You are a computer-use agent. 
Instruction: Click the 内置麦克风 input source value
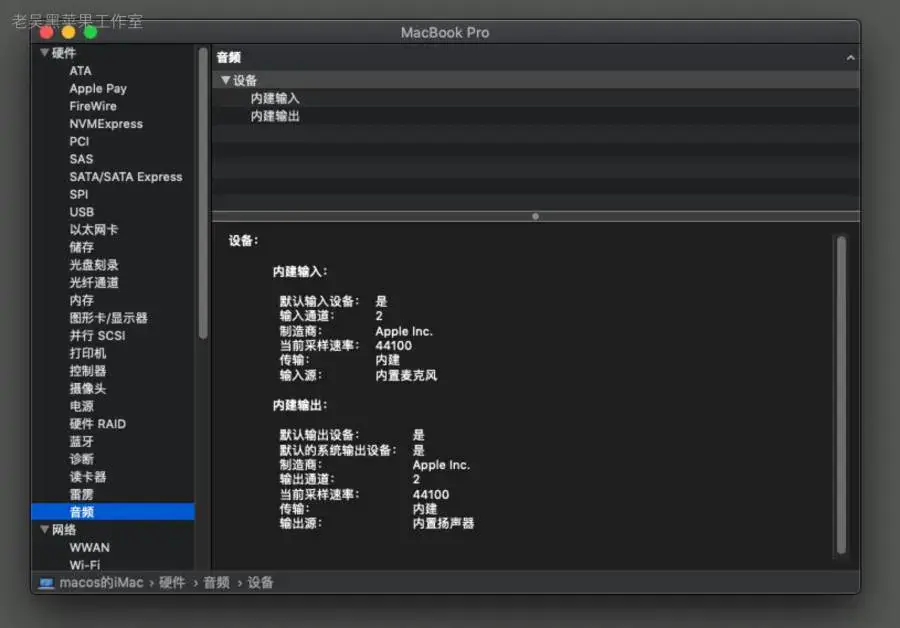[x=406, y=375]
